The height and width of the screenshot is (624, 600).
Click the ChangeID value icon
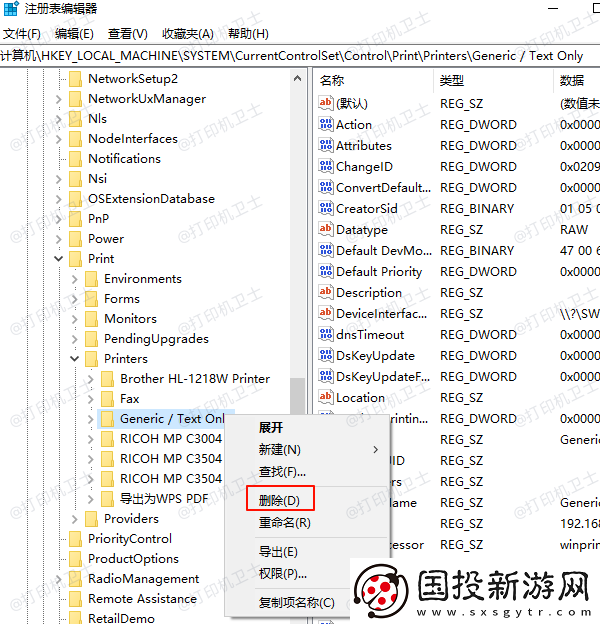click(325, 166)
